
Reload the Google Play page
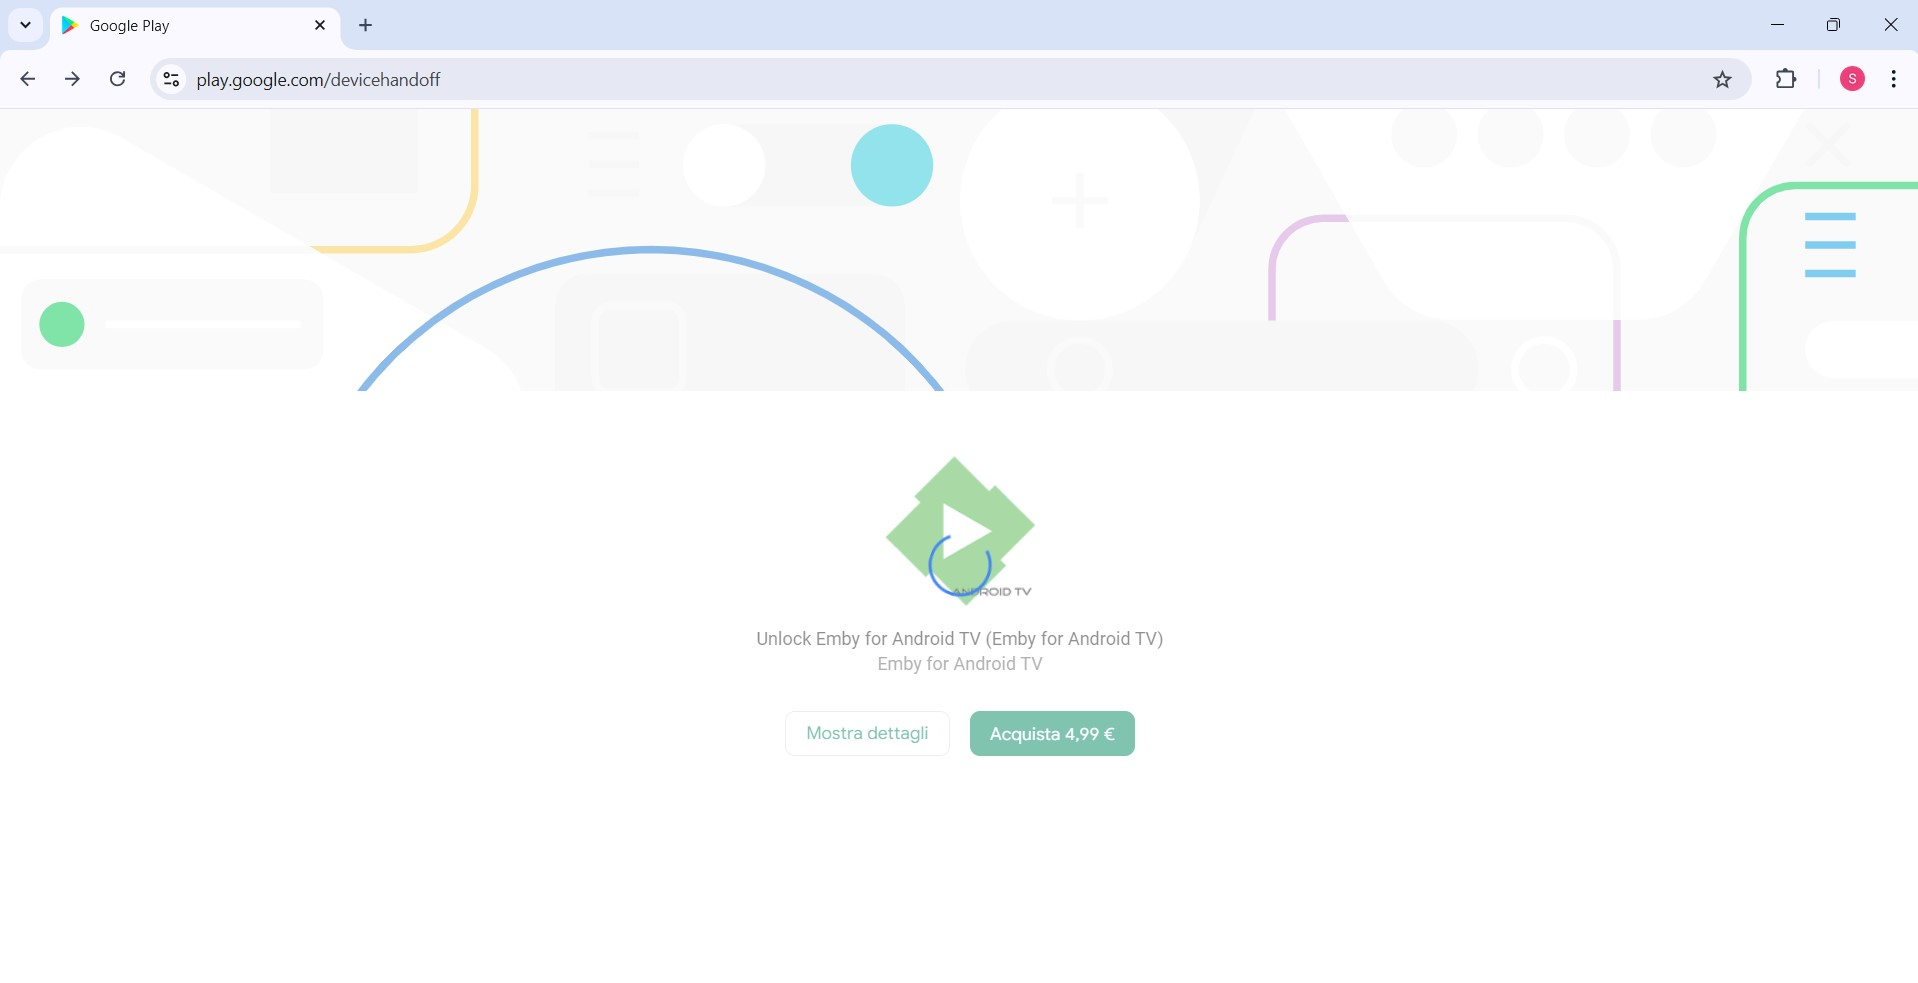[x=117, y=79]
